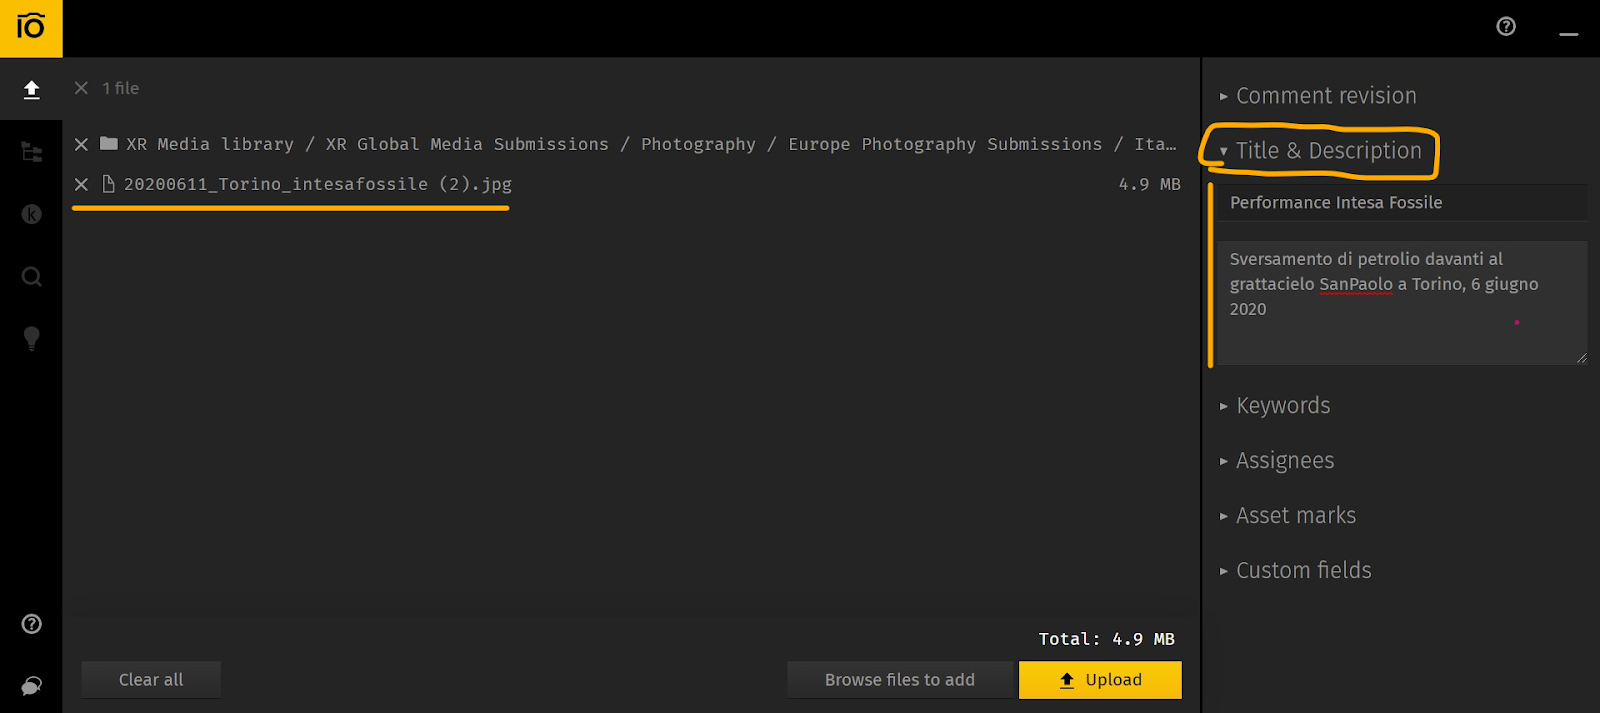The width and height of the screenshot is (1600, 713).
Task: Open the collections tree sidebar icon
Action: click(x=31, y=152)
